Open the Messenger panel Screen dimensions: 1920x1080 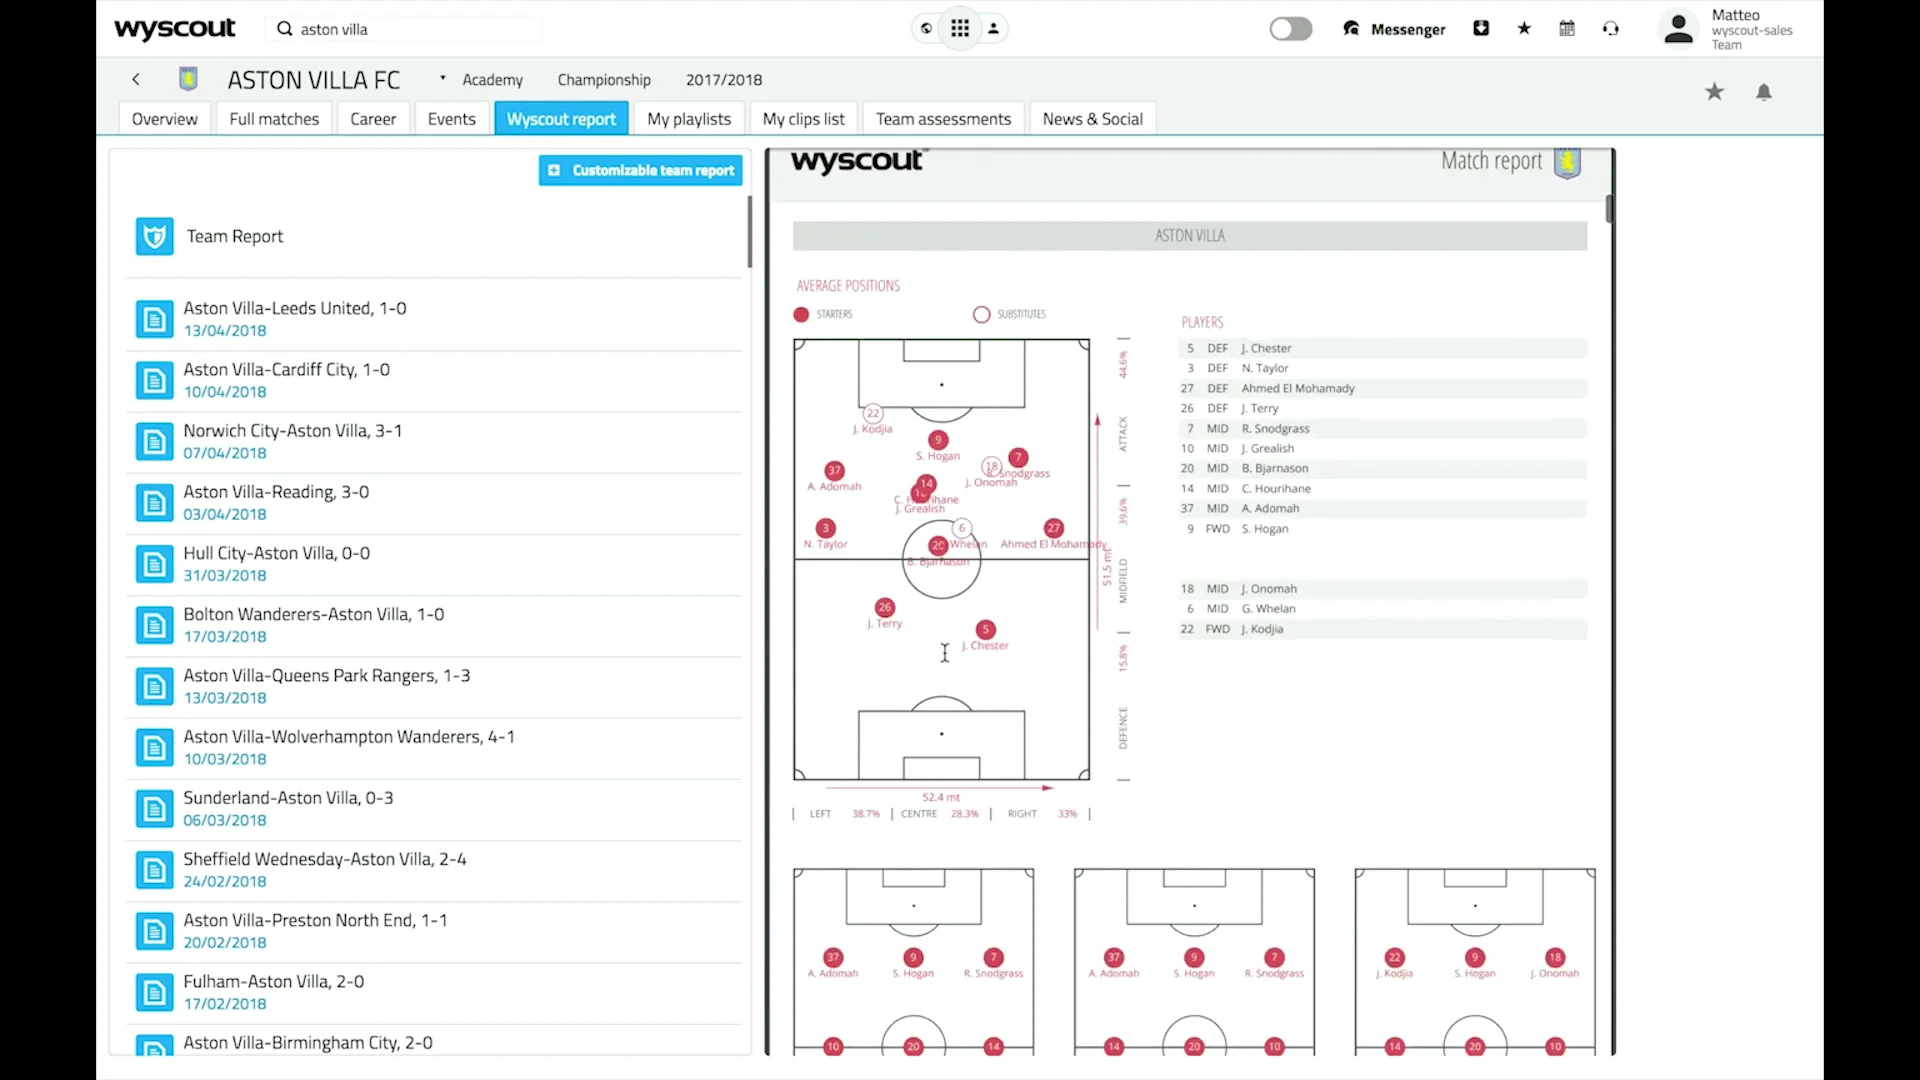click(x=1395, y=29)
